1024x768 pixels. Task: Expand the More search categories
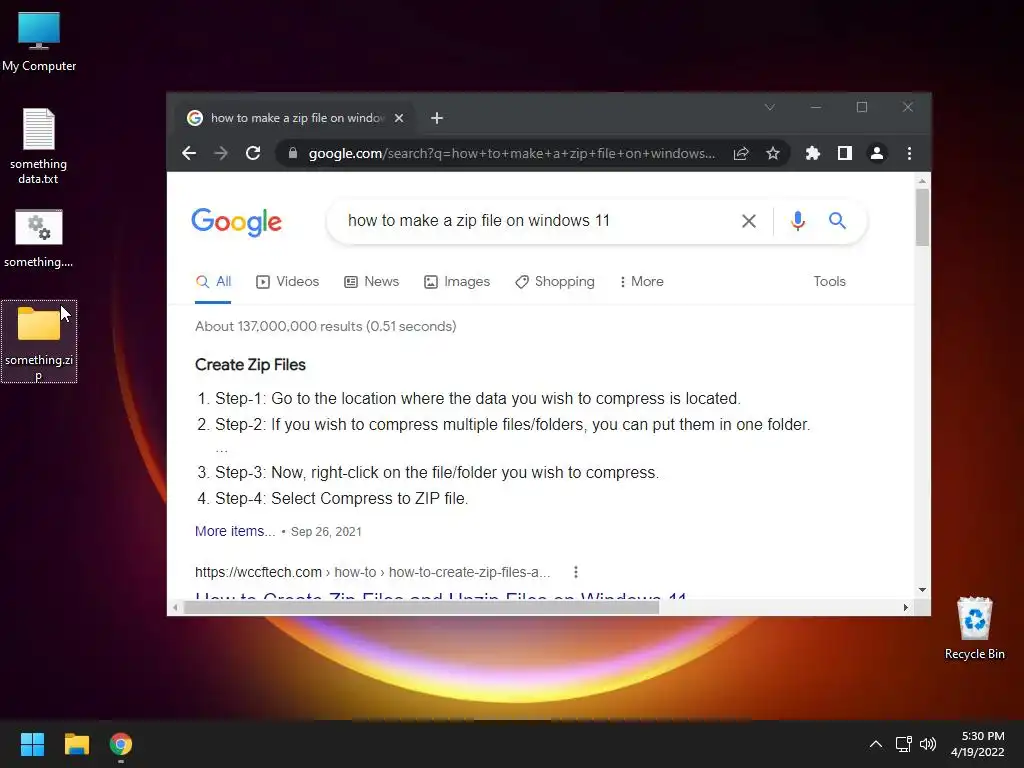[x=641, y=281]
